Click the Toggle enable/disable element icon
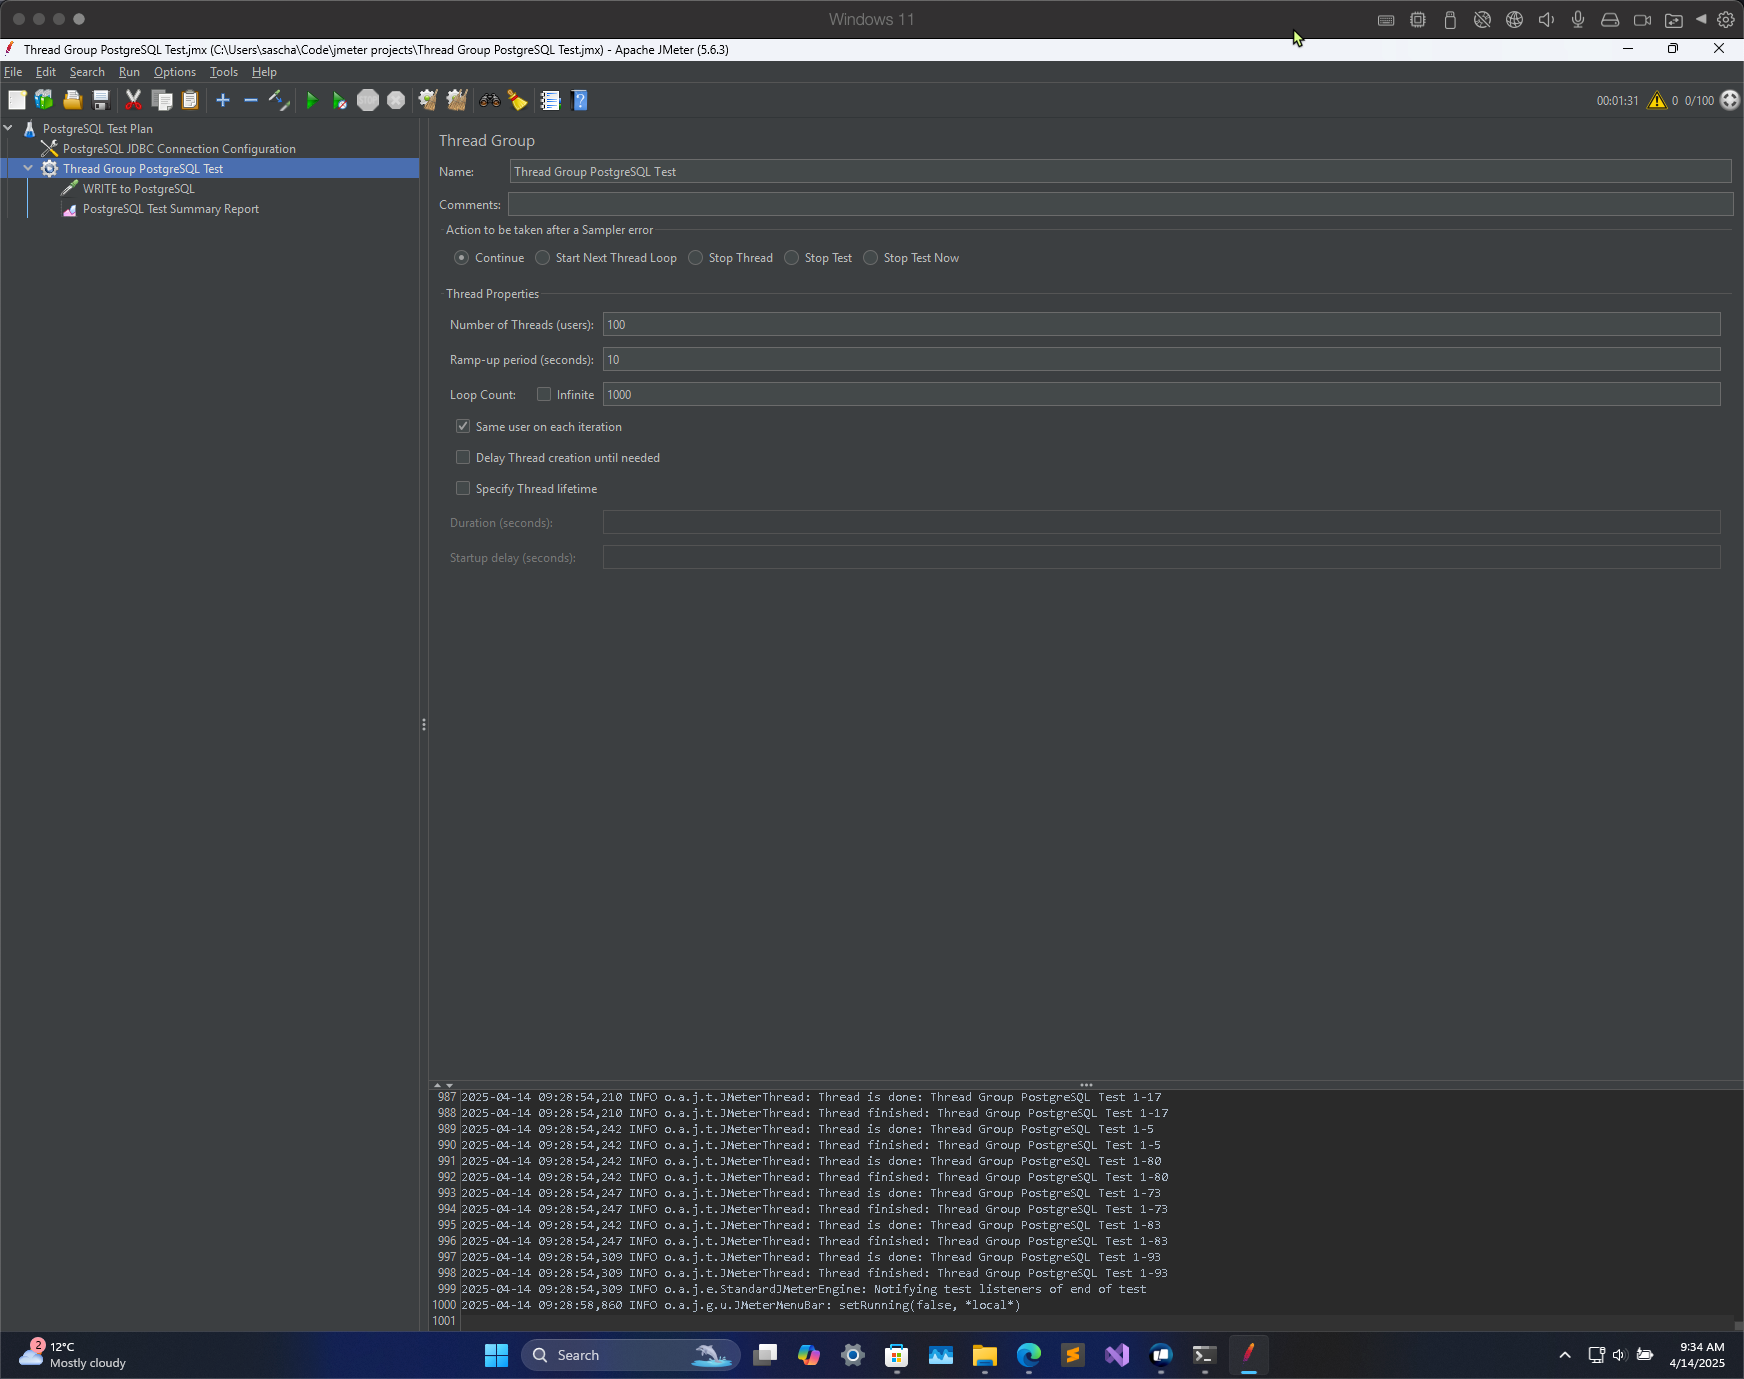 click(x=279, y=100)
